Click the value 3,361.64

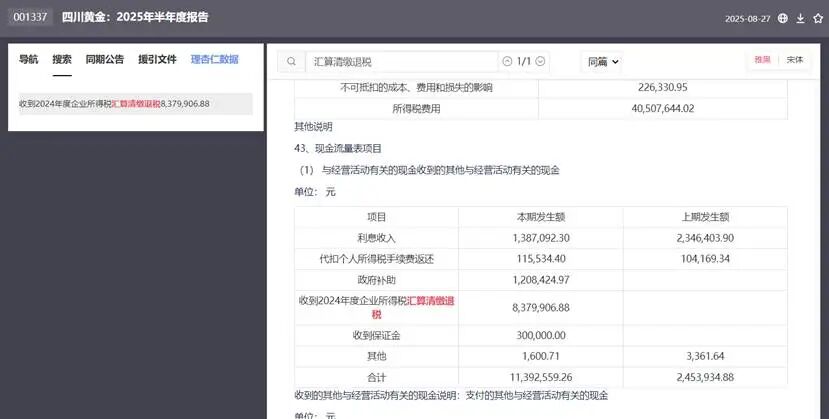coord(705,356)
